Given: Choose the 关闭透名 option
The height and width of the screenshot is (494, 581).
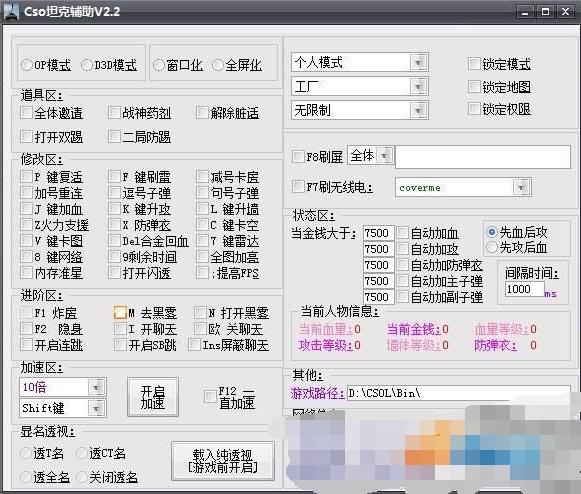Looking at the screenshot, I should [81, 477].
